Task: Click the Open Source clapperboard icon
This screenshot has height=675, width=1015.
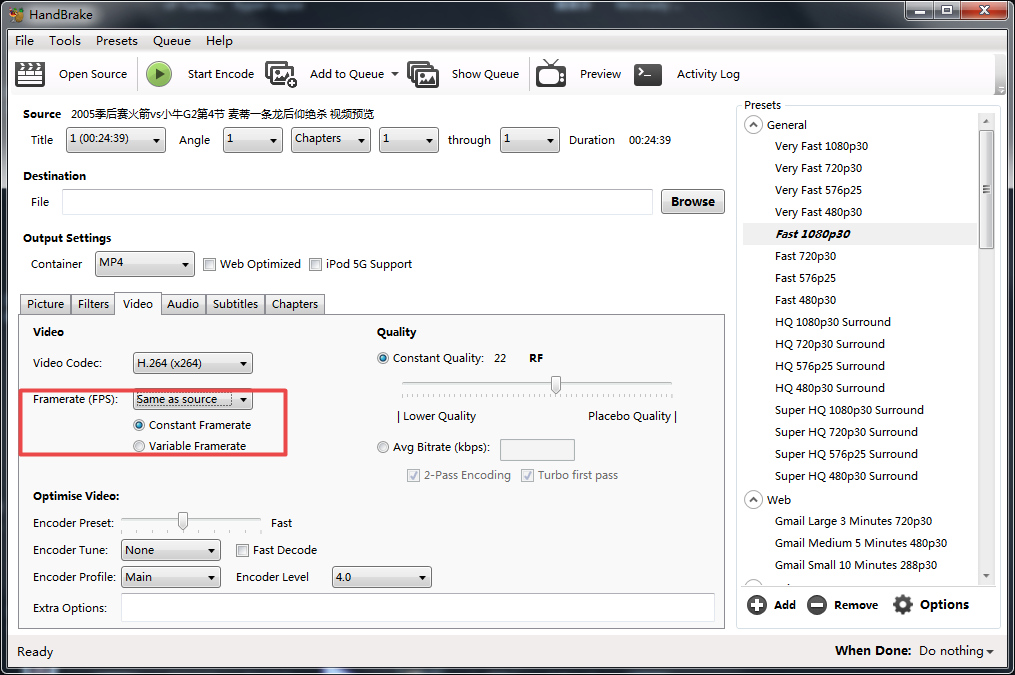Action: 30,74
